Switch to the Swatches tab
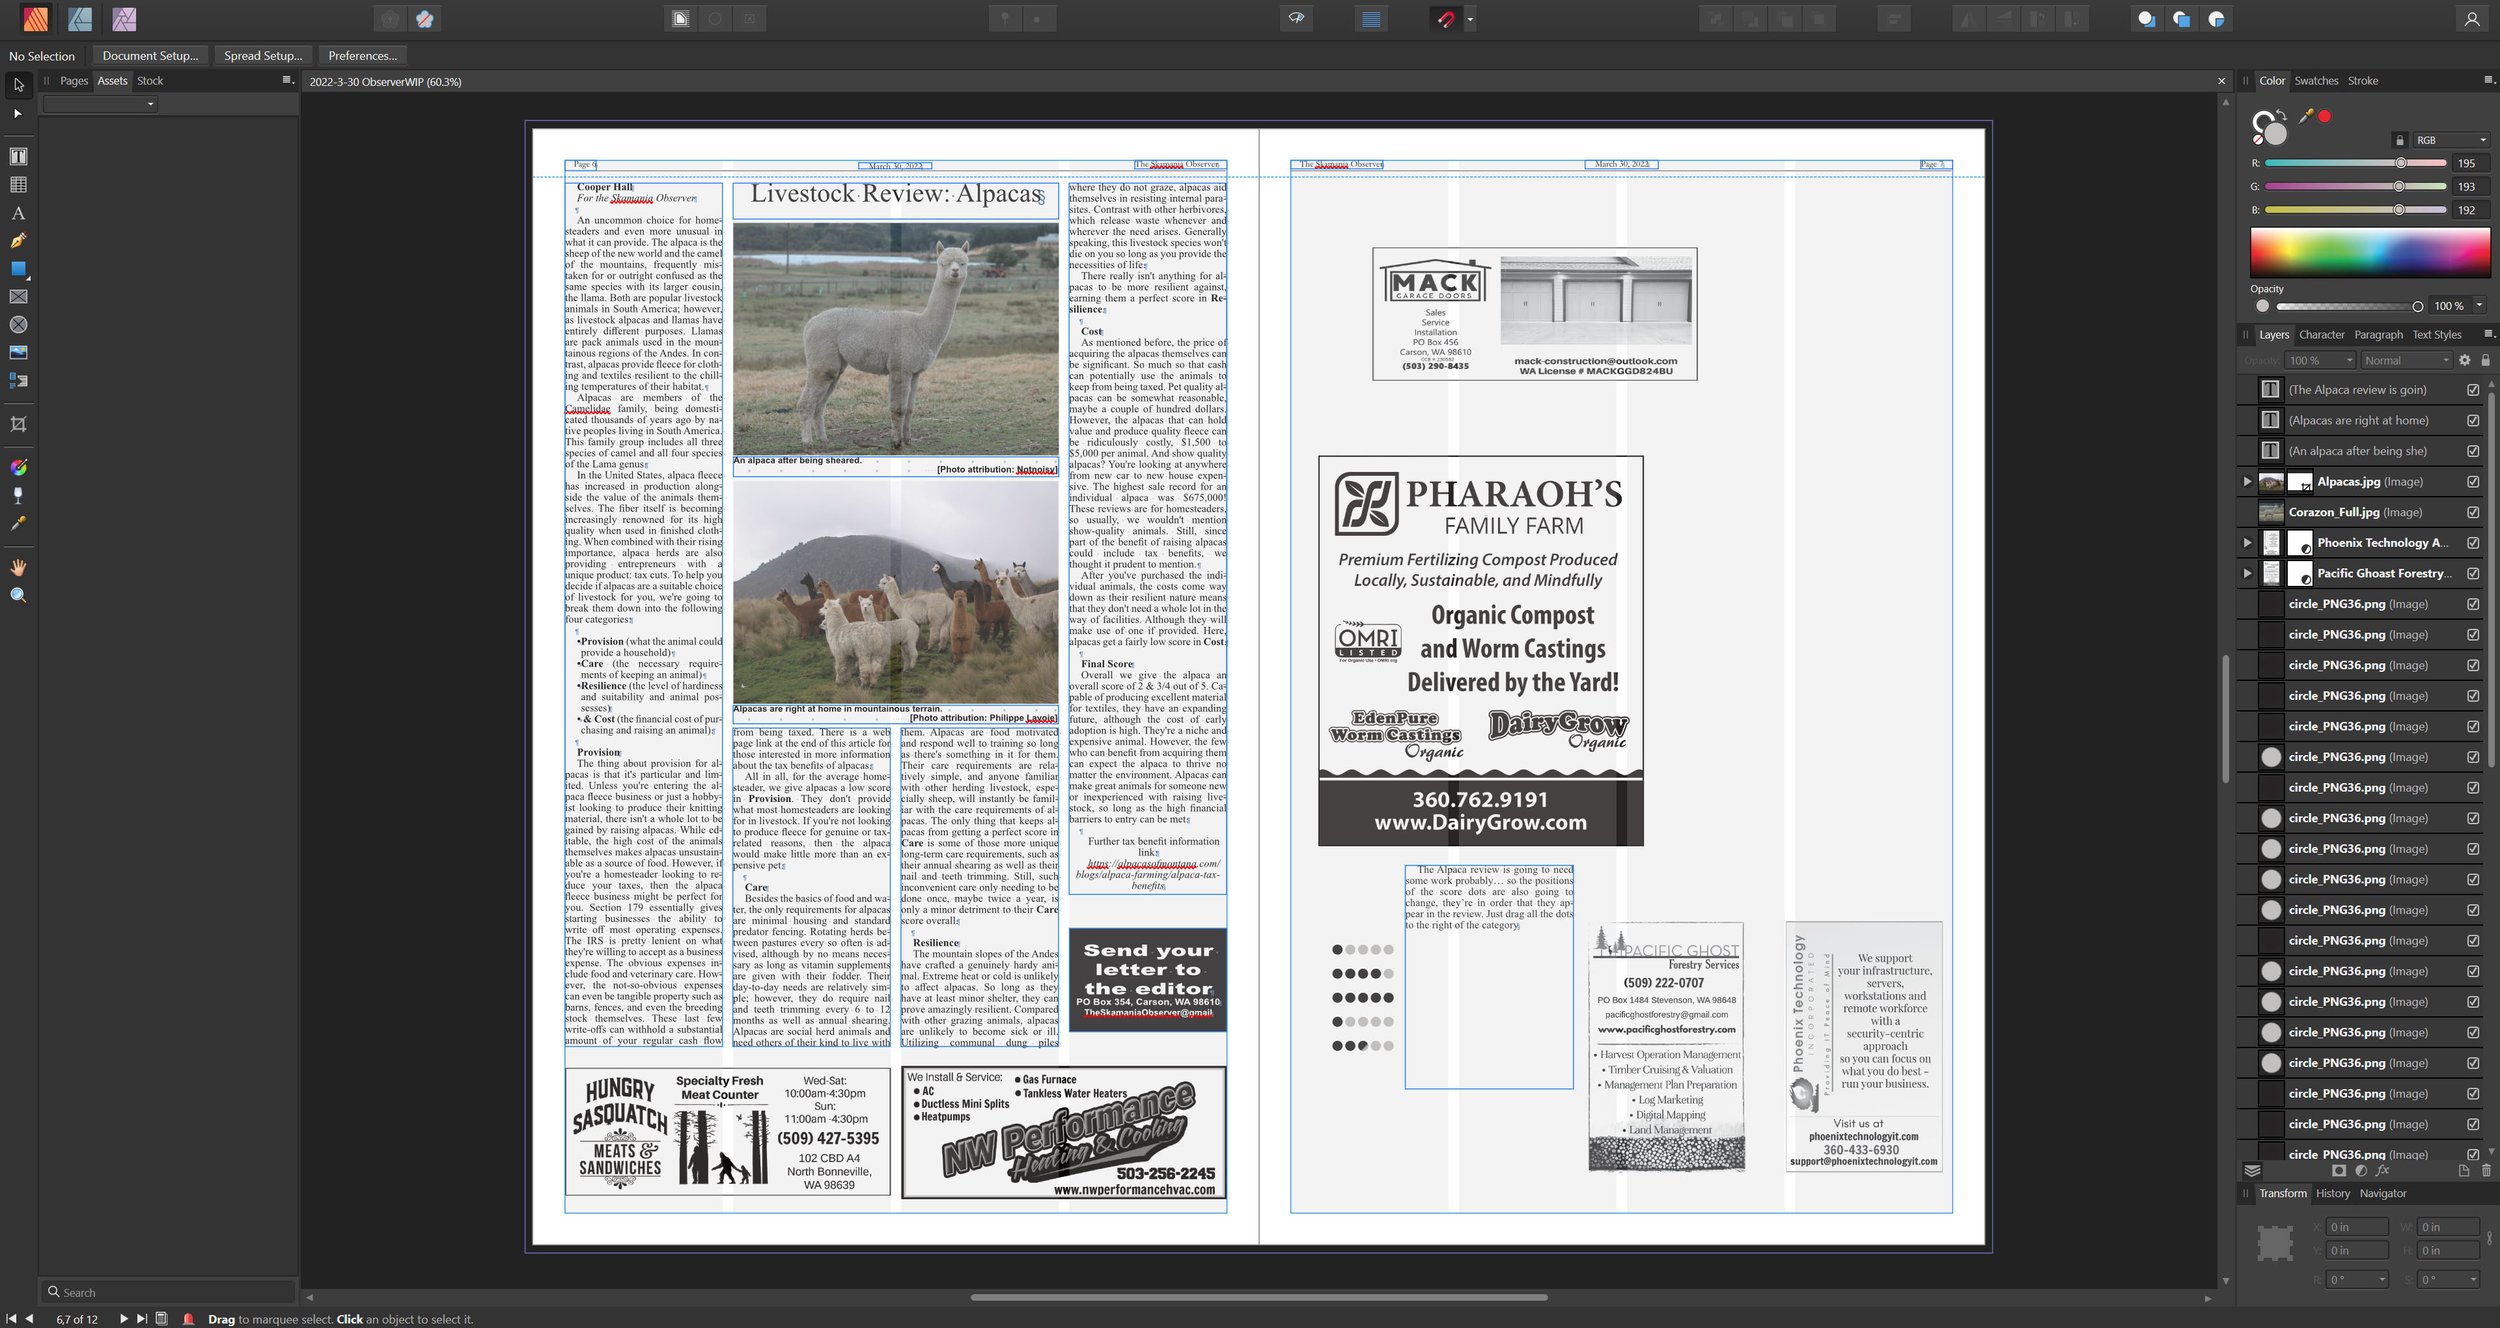Screen dimensions: 2500x1328 point(2316,81)
